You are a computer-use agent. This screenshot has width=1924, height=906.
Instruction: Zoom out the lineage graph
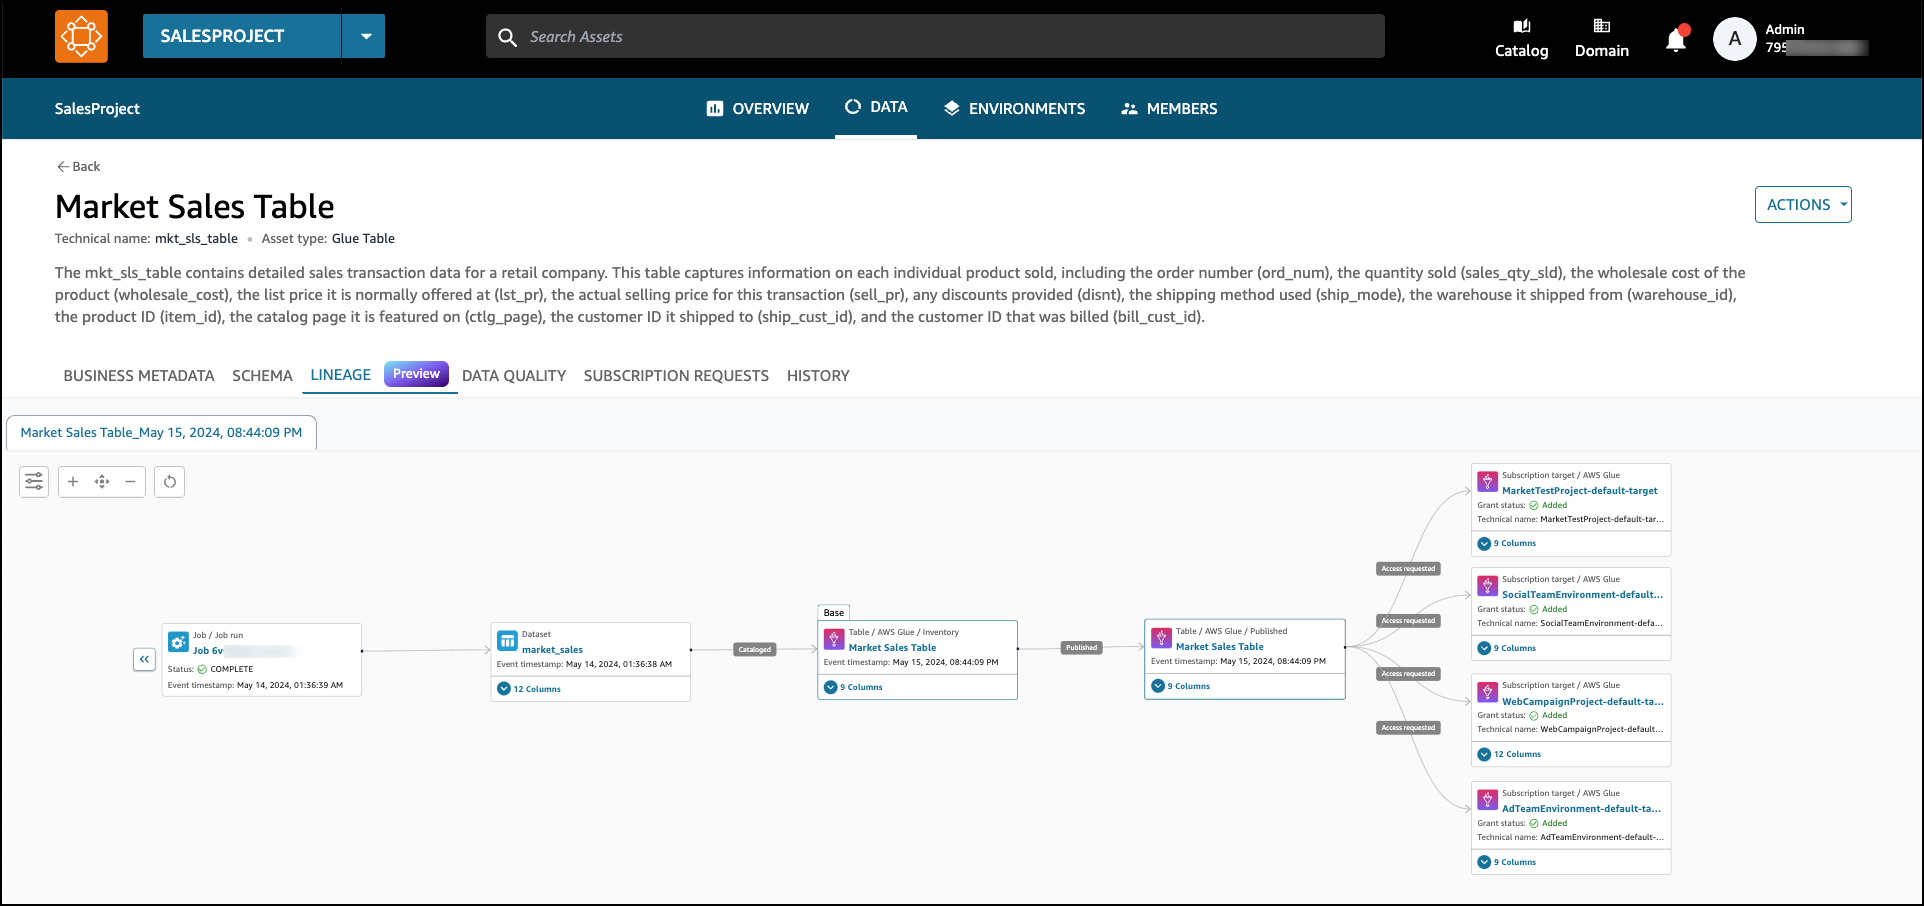(x=130, y=482)
